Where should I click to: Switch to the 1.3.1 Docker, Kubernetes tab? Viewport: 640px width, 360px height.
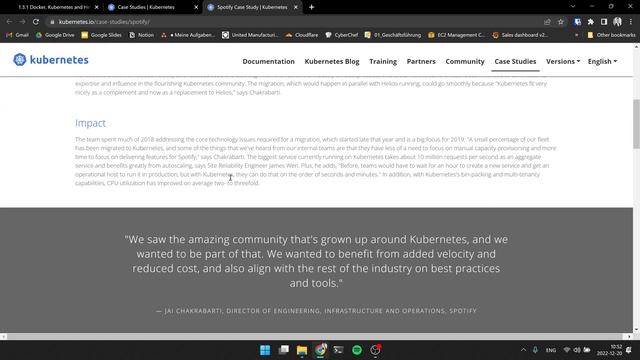(x=53, y=7)
